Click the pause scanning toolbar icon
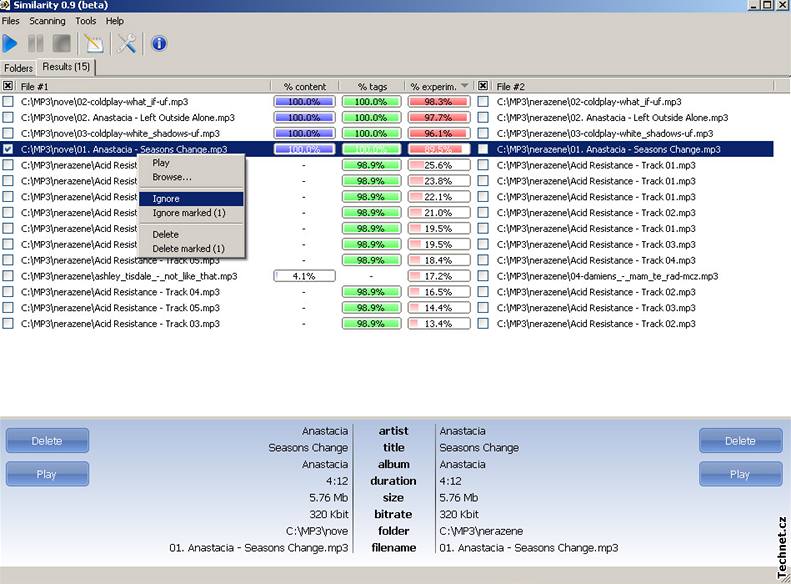This screenshot has height=584, width=791. [x=36, y=44]
